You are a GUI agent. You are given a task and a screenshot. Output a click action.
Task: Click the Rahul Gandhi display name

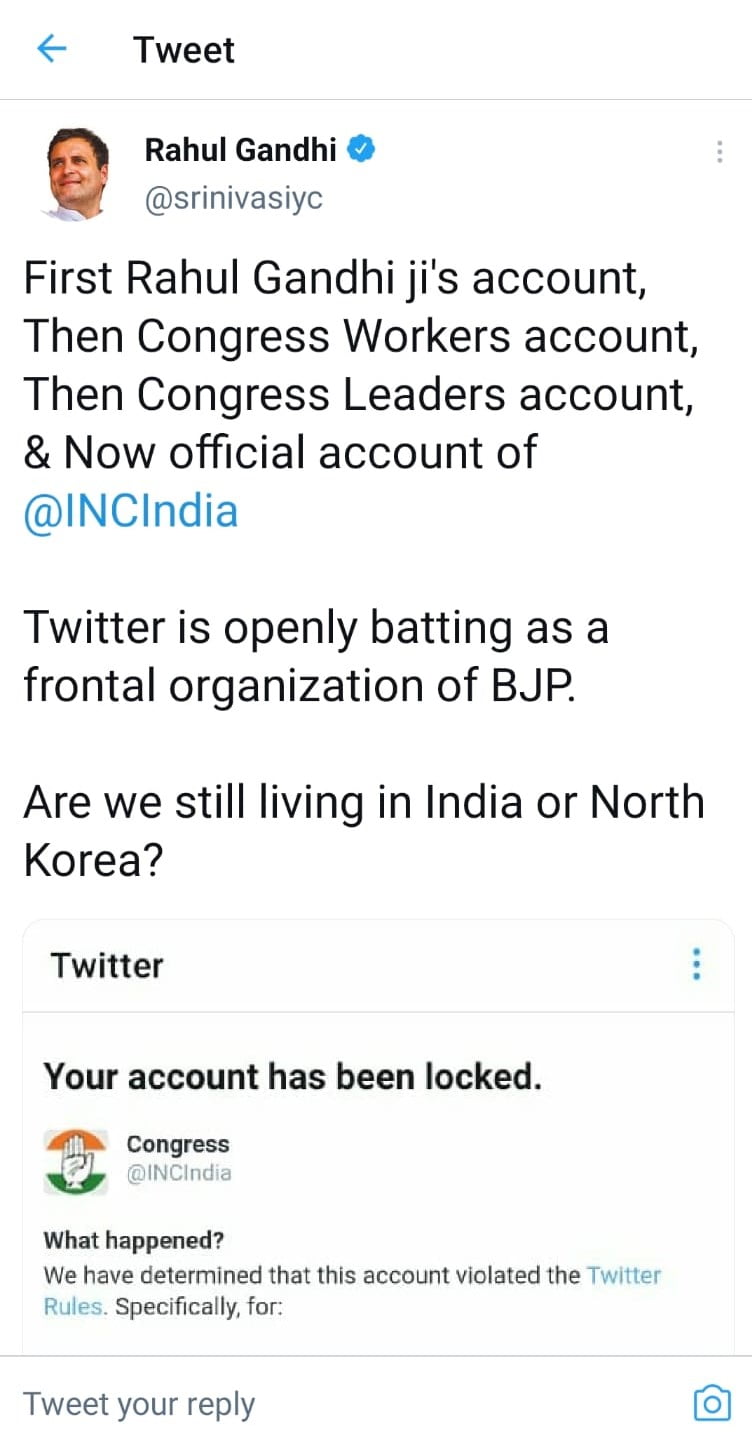point(240,150)
